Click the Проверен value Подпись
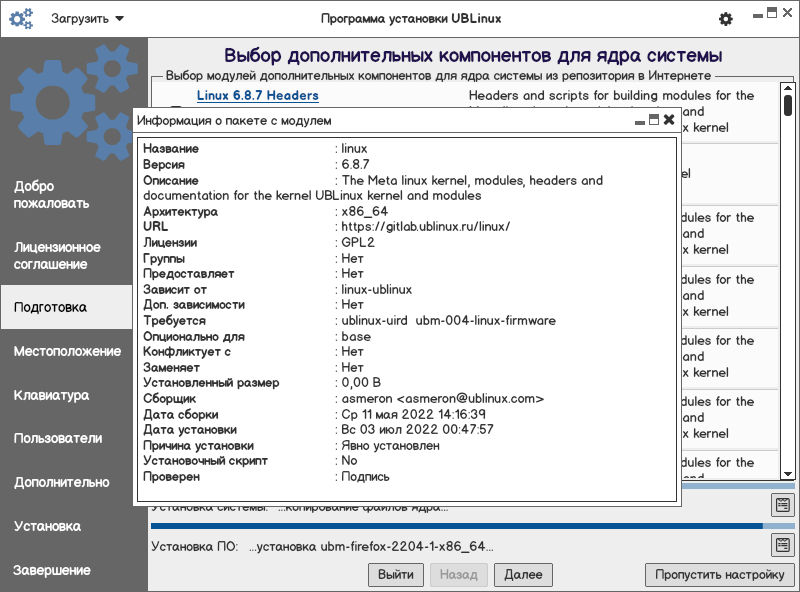800x592 pixels. (x=365, y=477)
